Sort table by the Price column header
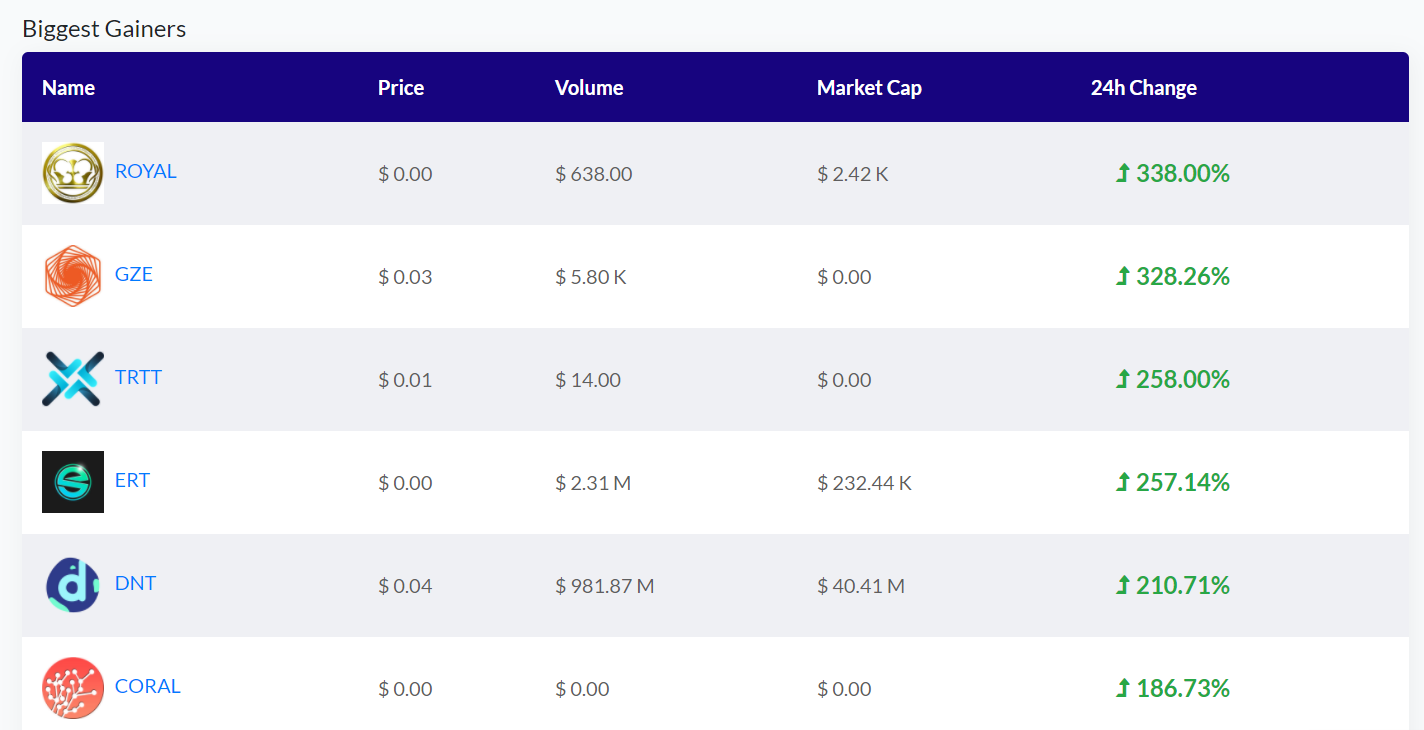 [401, 88]
